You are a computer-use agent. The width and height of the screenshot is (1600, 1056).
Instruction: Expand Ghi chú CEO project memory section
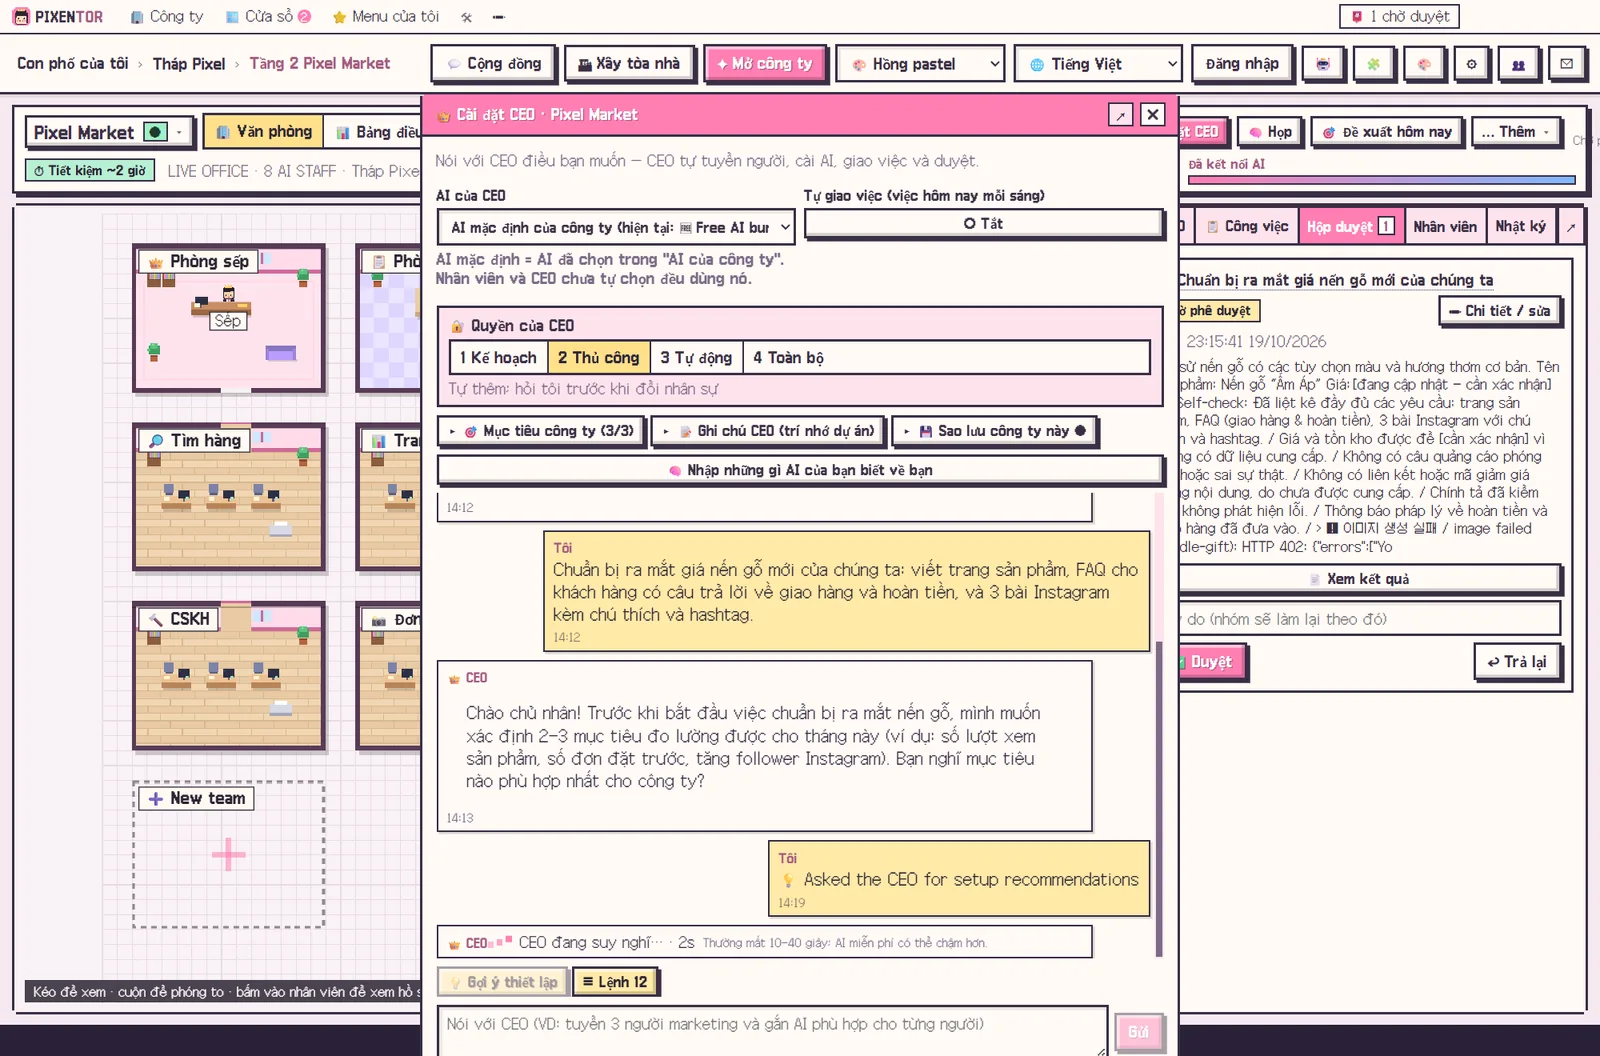[768, 431]
